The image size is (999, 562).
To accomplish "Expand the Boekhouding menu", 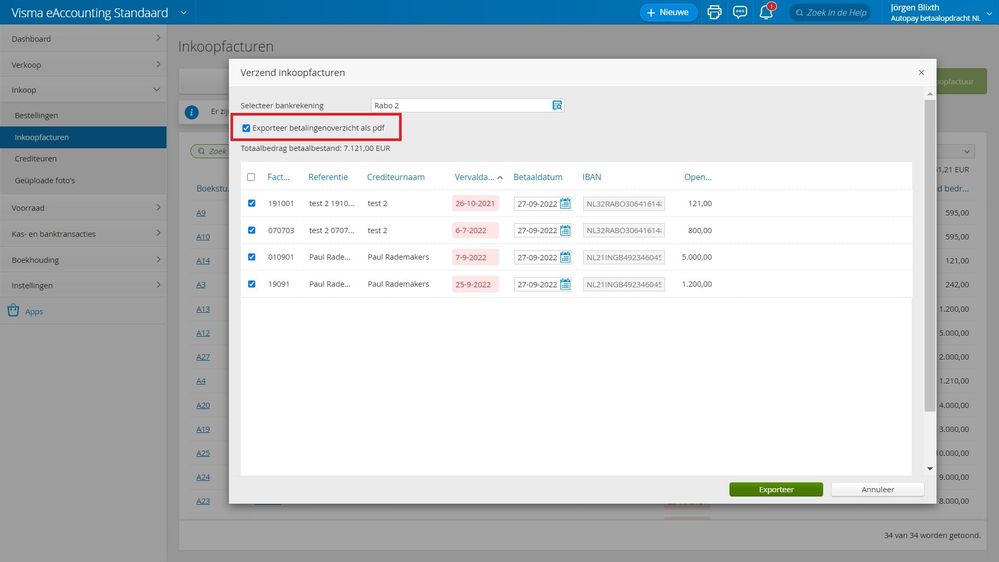I will (x=83, y=260).
